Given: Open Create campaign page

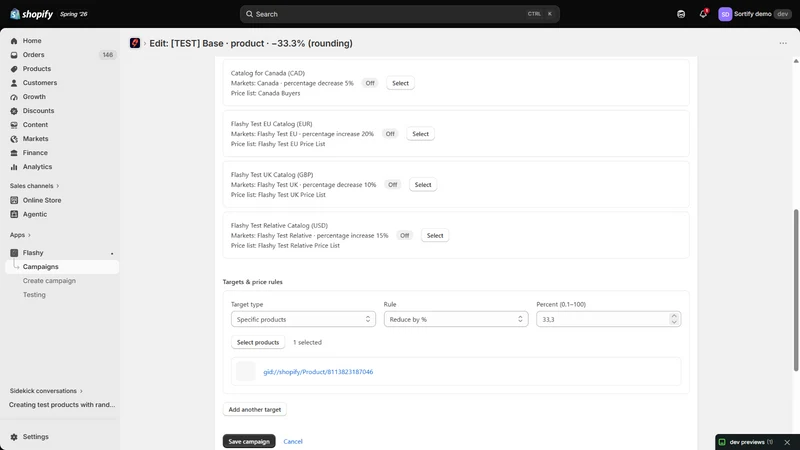Looking at the screenshot, I should pos(49,281).
